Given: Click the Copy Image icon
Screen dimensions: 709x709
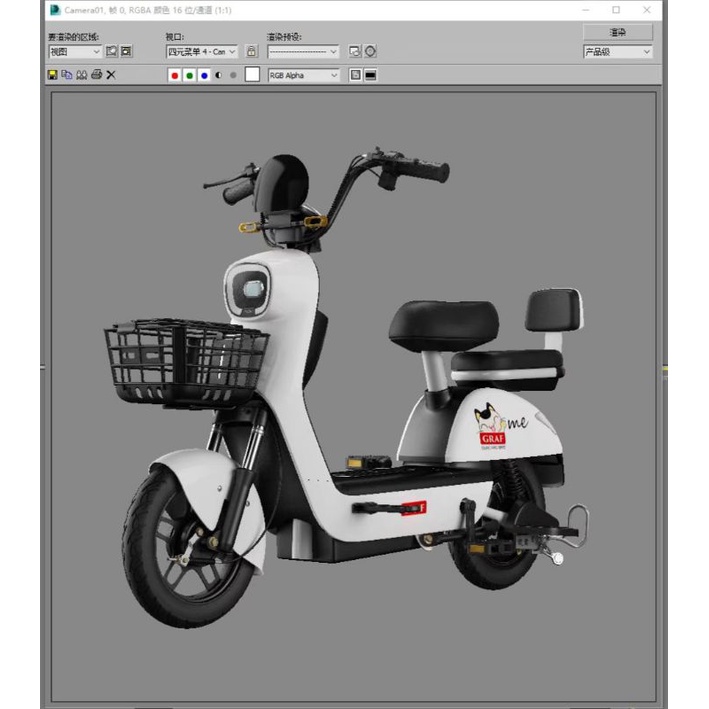Looking at the screenshot, I should pyautogui.click(x=67, y=75).
